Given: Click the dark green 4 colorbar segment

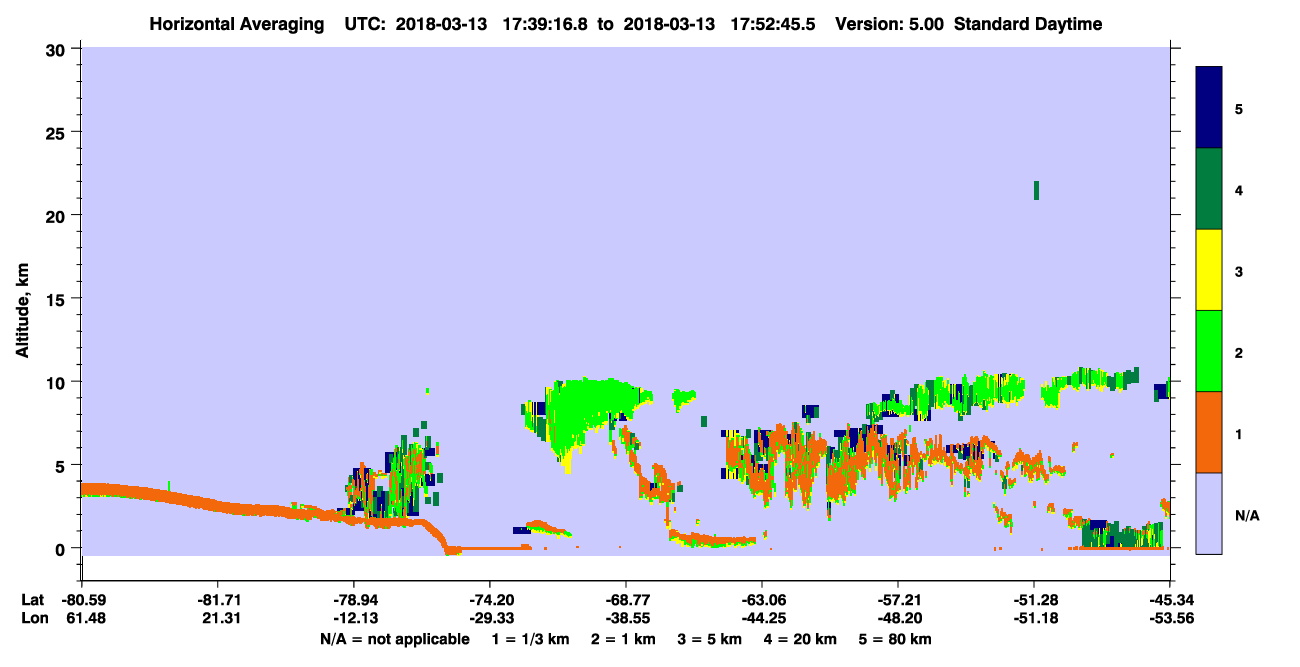Looking at the screenshot, I should tap(1209, 189).
